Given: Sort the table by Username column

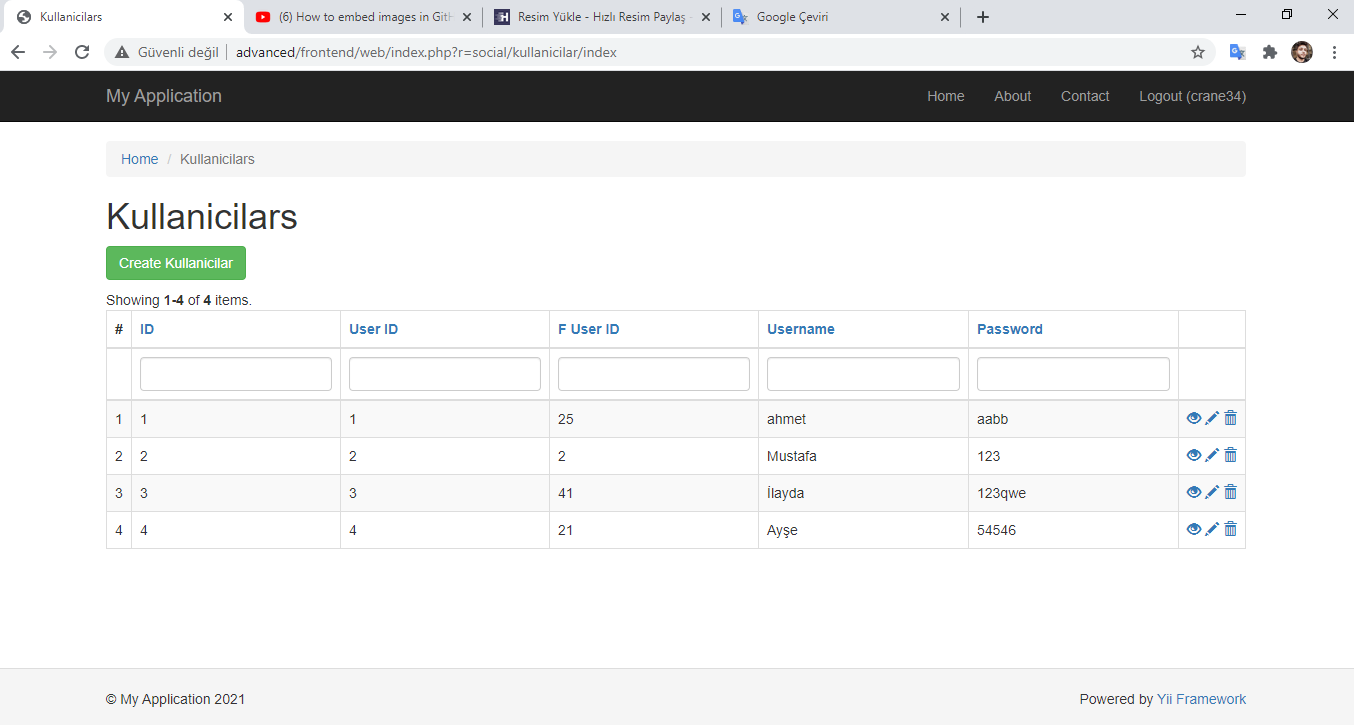Looking at the screenshot, I should coord(801,329).
